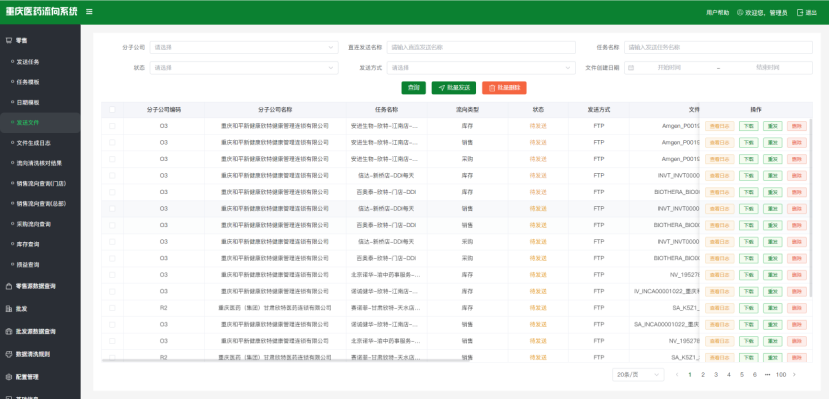
Task: Click the 状态 column header
Action: point(538,110)
